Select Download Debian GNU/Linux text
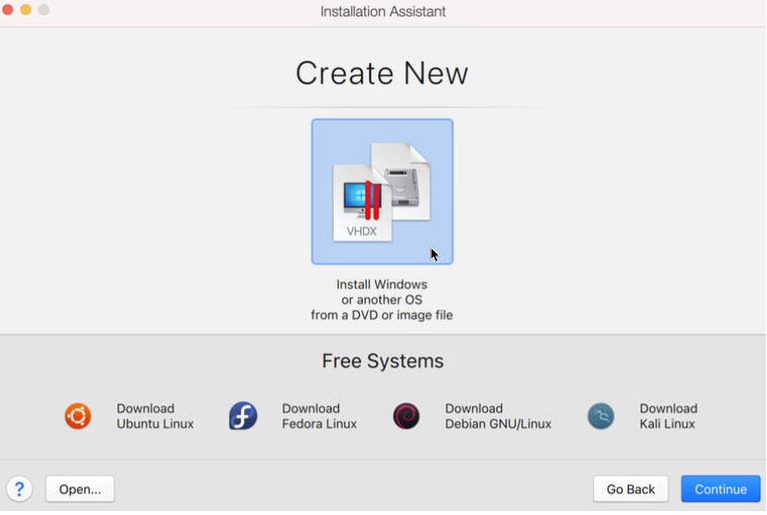This screenshot has height=515, width=767. [x=497, y=416]
